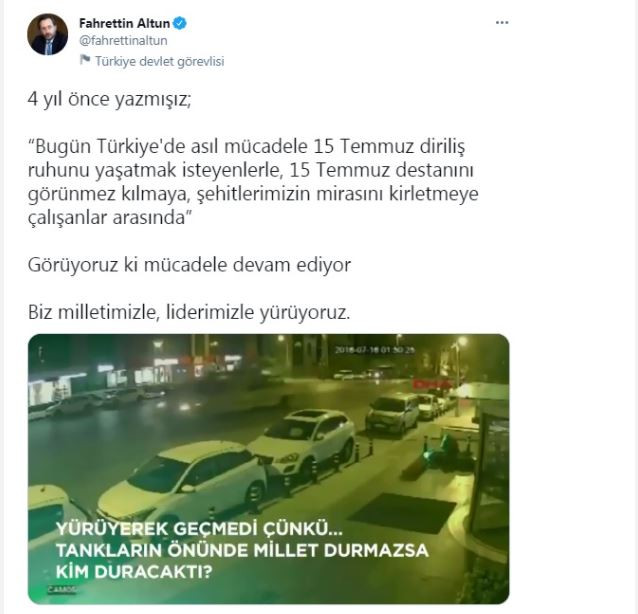Click the government official flag icon
638x614 pixels.
85,60
